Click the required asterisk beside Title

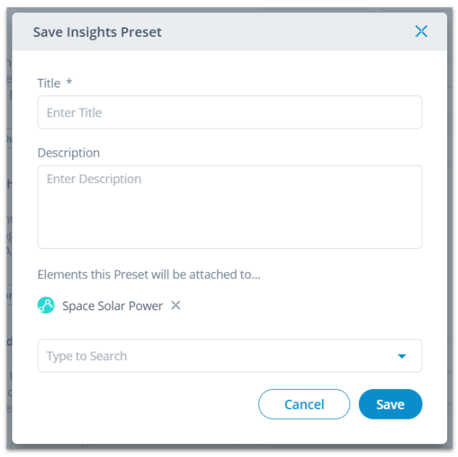coord(69,81)
